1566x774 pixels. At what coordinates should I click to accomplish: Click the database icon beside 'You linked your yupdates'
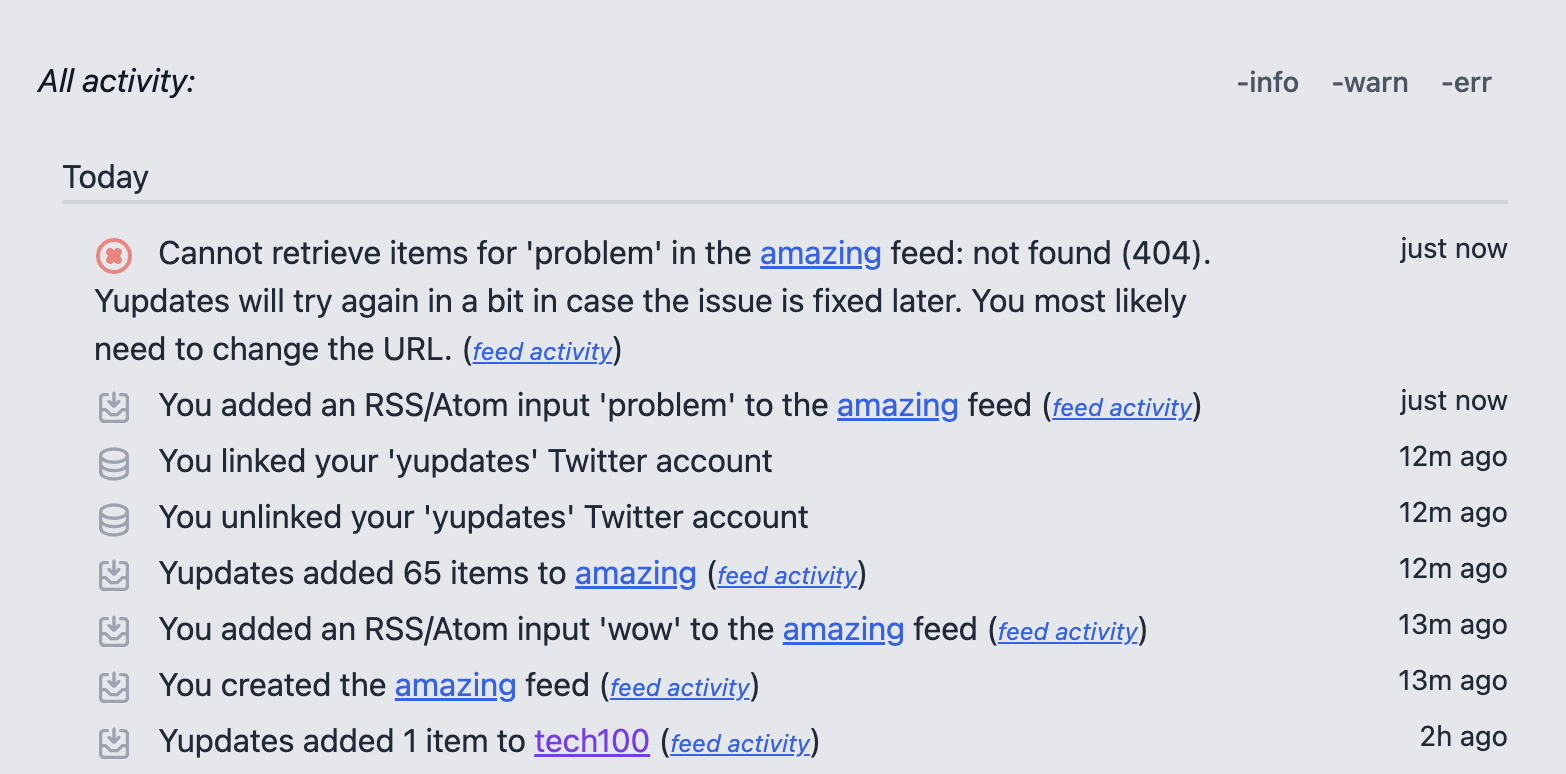[114, 463]
